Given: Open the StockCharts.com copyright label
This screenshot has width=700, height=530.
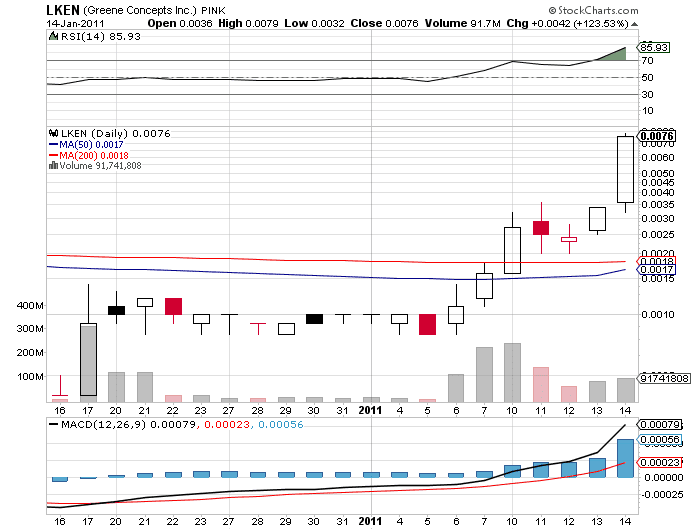Looking at the screenshot, I should (x=593, y=10).
